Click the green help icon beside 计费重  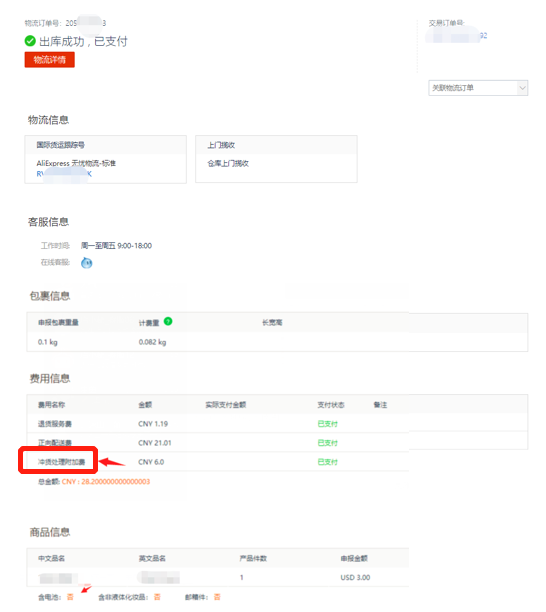pyautogui.click(x=168, y=321)
